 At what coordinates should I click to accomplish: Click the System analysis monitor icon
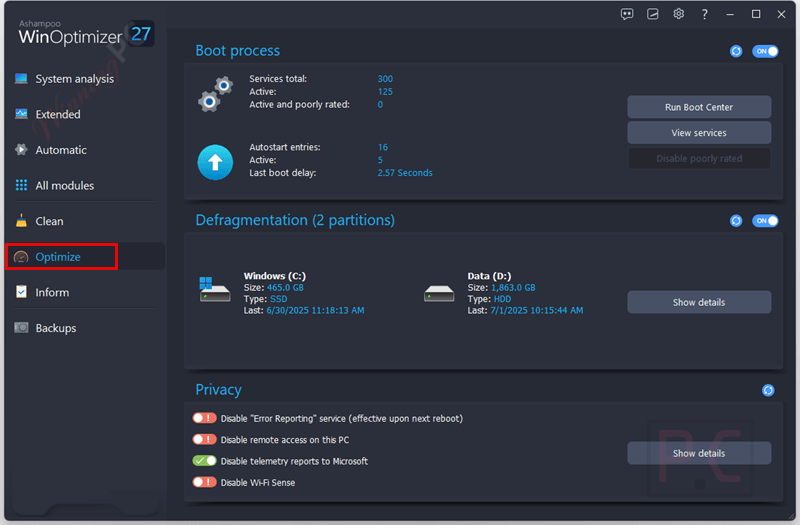(21, 79)
